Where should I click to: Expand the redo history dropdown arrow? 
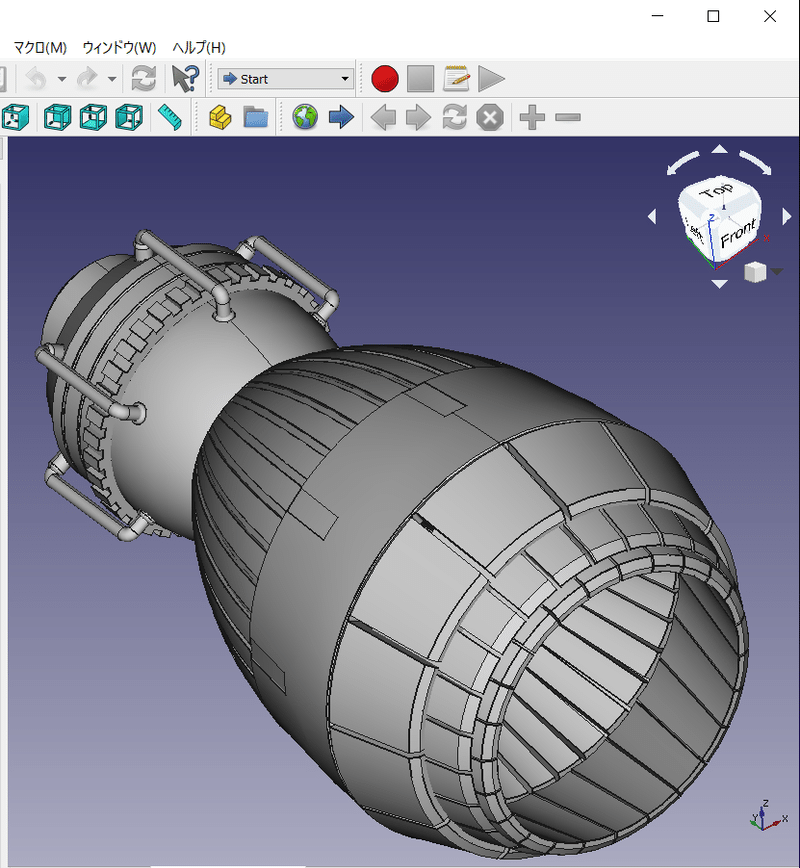click(x=112, y=79)
